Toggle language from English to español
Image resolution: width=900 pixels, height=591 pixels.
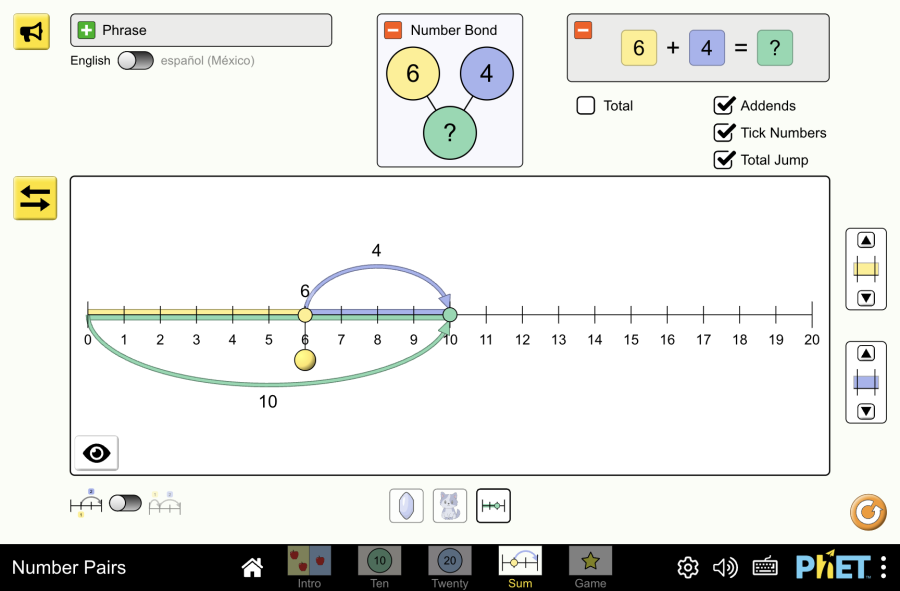point(135,61)
